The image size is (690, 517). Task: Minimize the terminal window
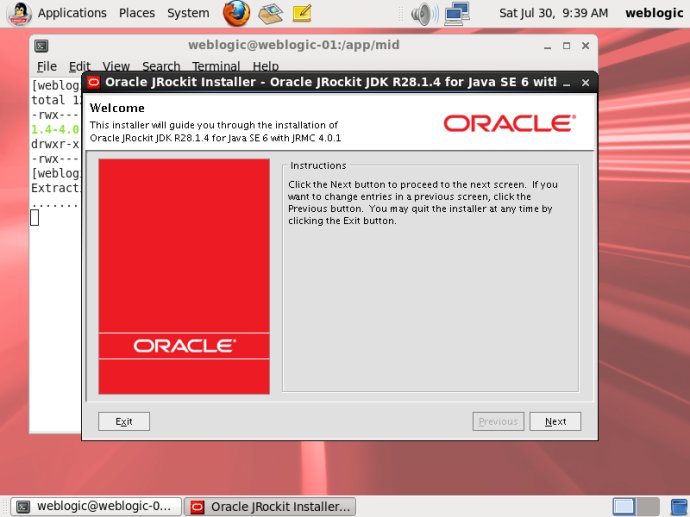547,46
